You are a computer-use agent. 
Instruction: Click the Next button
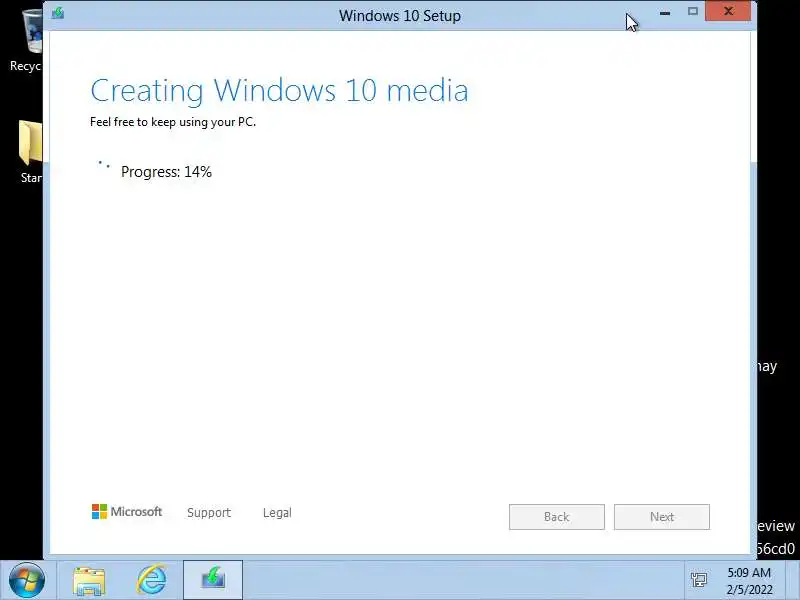tap(662, 517)
